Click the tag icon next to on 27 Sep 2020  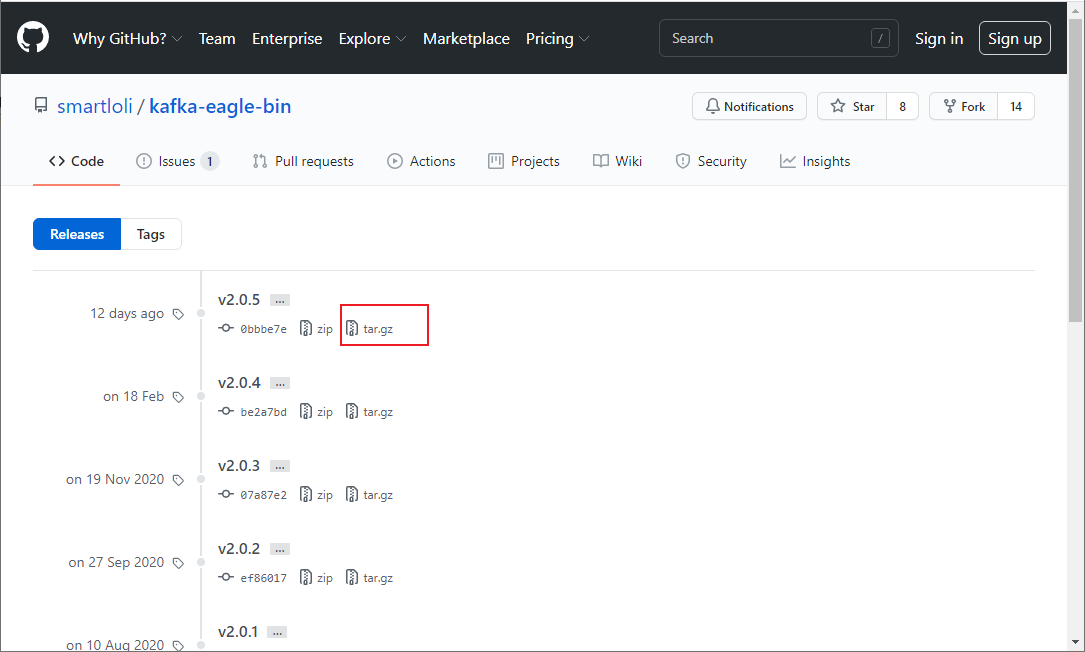pyautogui.click(x=179, y=563)
